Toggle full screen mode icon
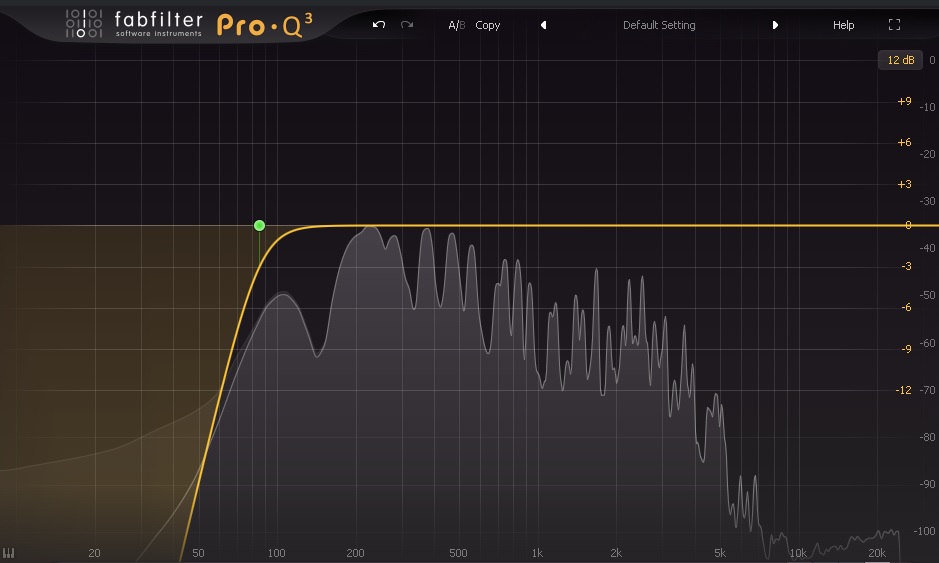 coord(894,25)
